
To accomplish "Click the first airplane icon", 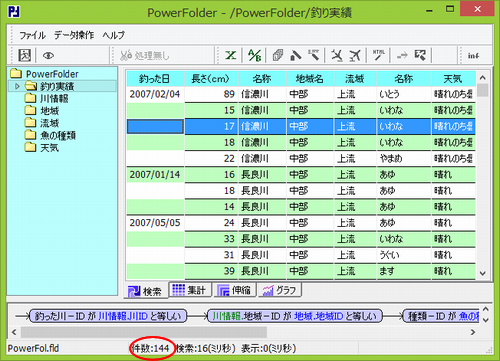I will [337, 55].
